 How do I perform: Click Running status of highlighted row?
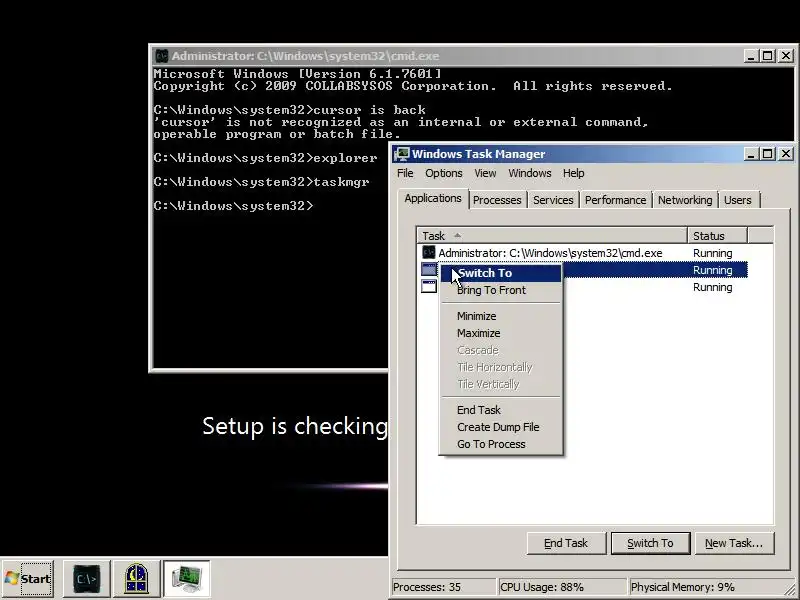click(712, 270)
